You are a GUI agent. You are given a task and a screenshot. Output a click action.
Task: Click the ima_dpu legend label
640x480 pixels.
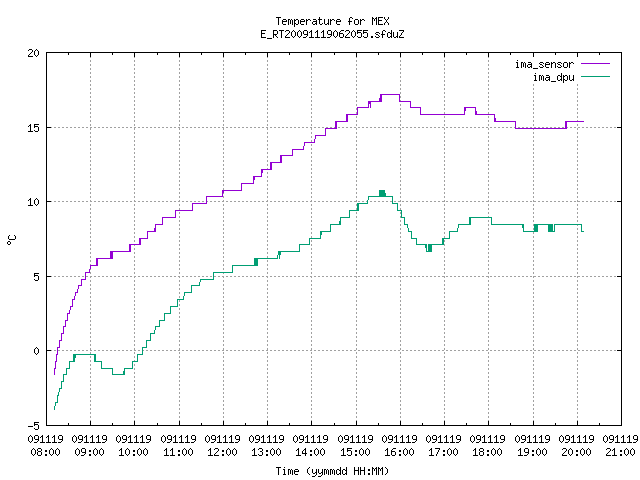click(x=553, y=77)
